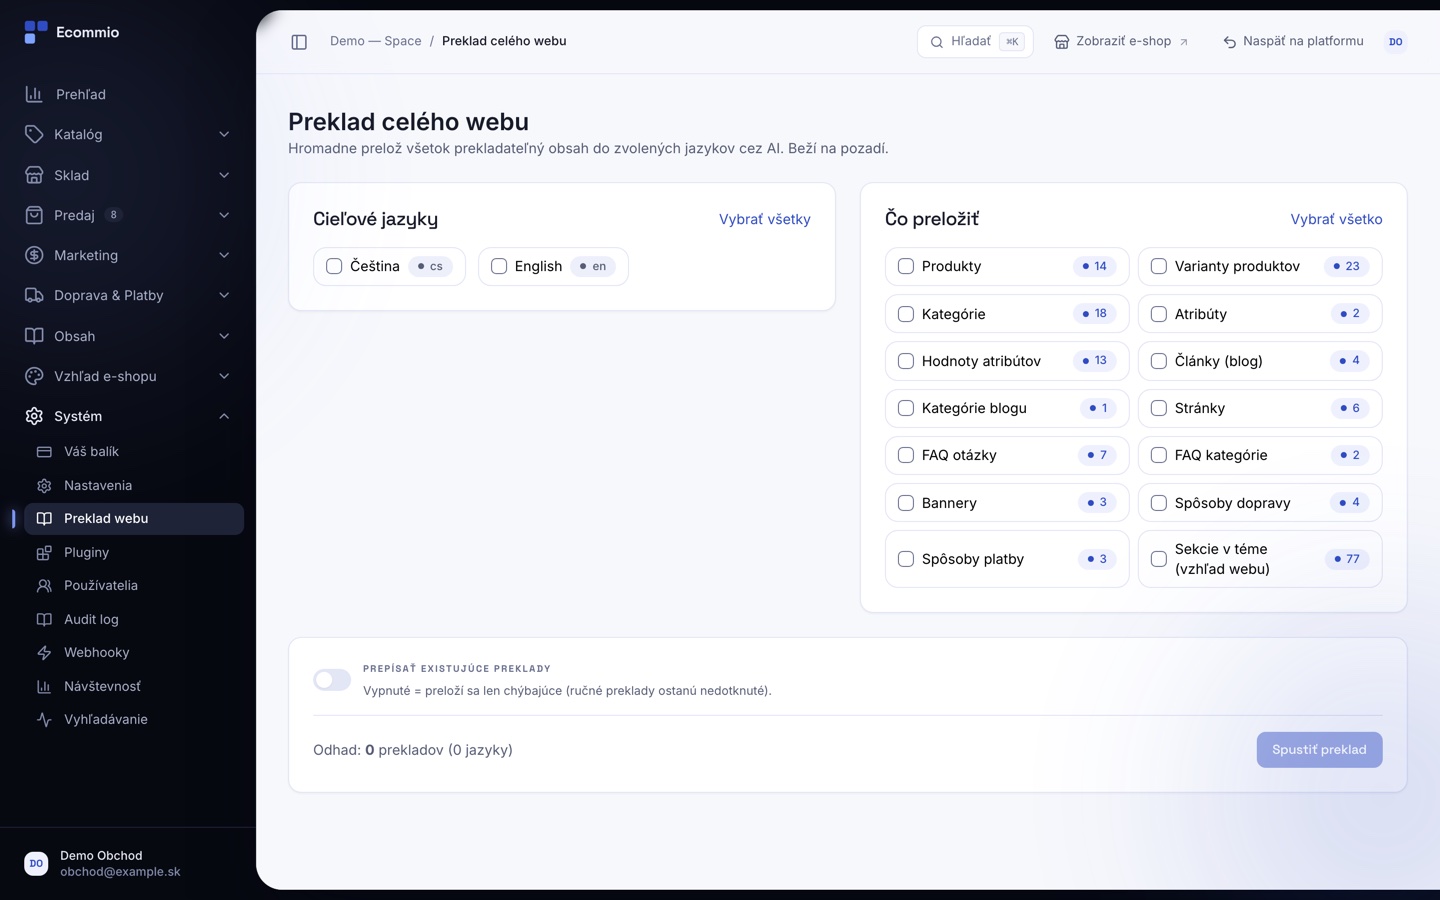Collapse the Systém menu chevron
This screenshot has height=900, width=1440.
tap(224, 416)
